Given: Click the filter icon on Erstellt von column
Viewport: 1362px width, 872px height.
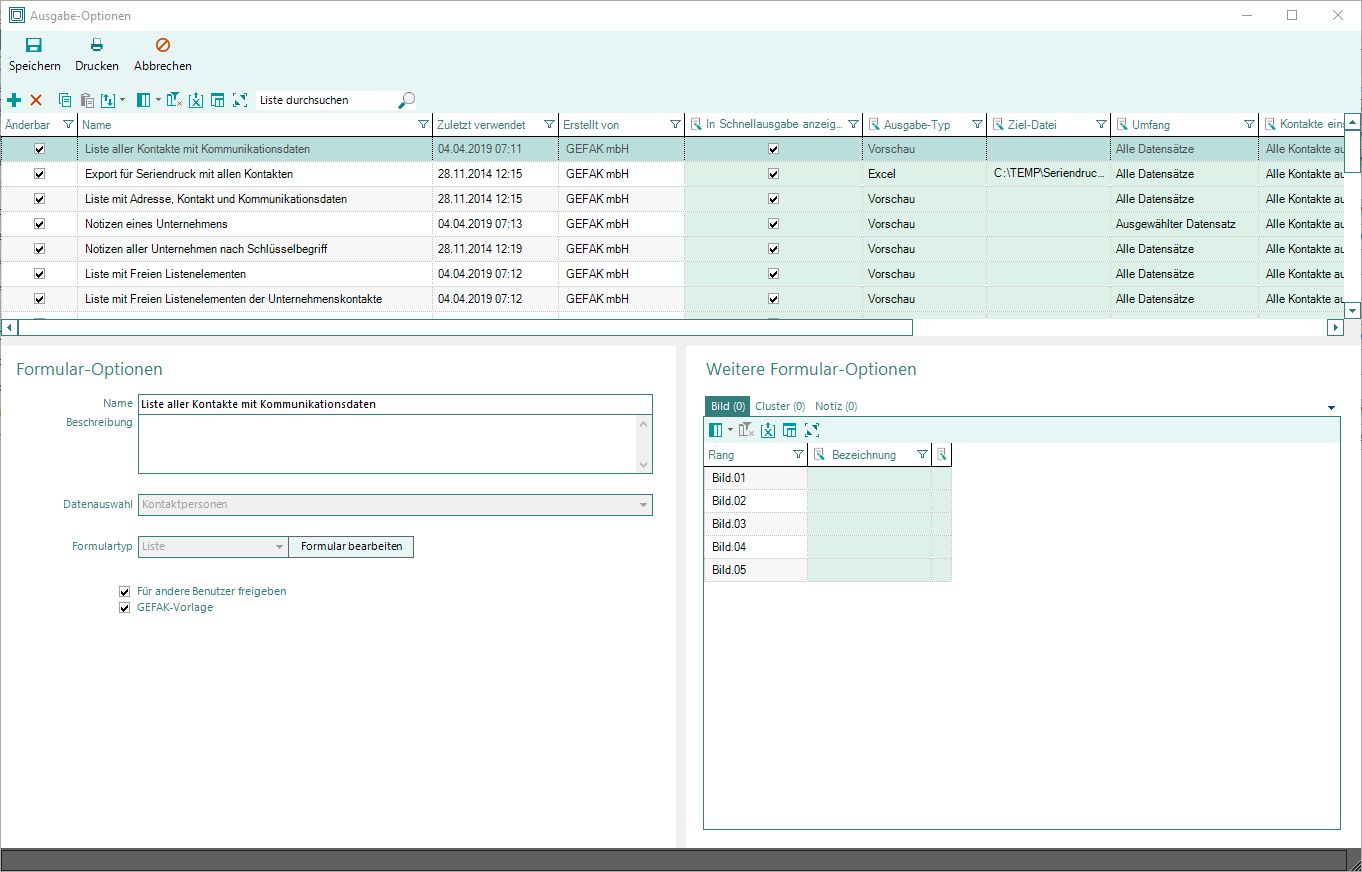Looking at the screenshot, I should [x=675, y=125].
